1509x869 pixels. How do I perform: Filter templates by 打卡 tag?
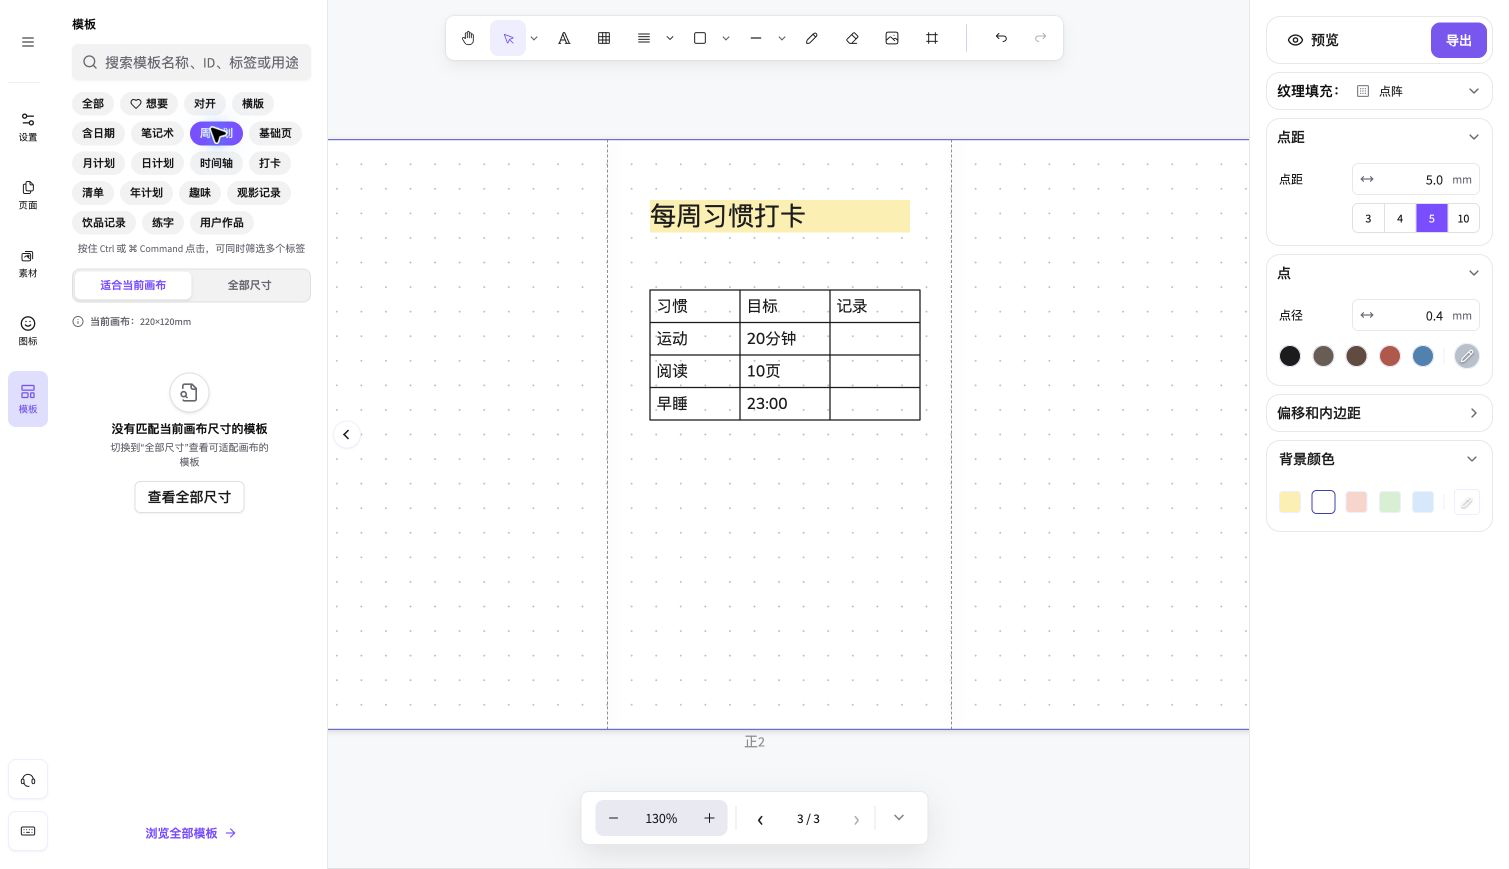click(x=270, y=163)
